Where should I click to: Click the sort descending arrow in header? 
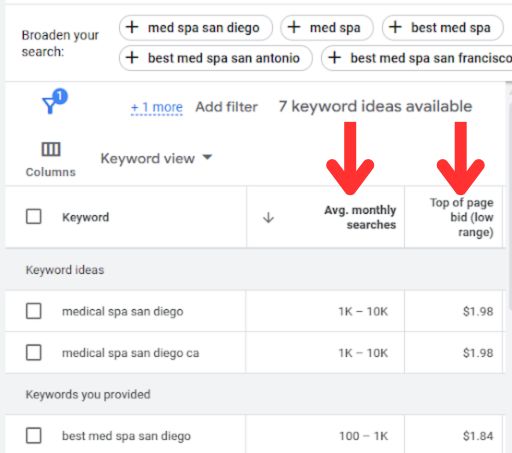point(268,218)
